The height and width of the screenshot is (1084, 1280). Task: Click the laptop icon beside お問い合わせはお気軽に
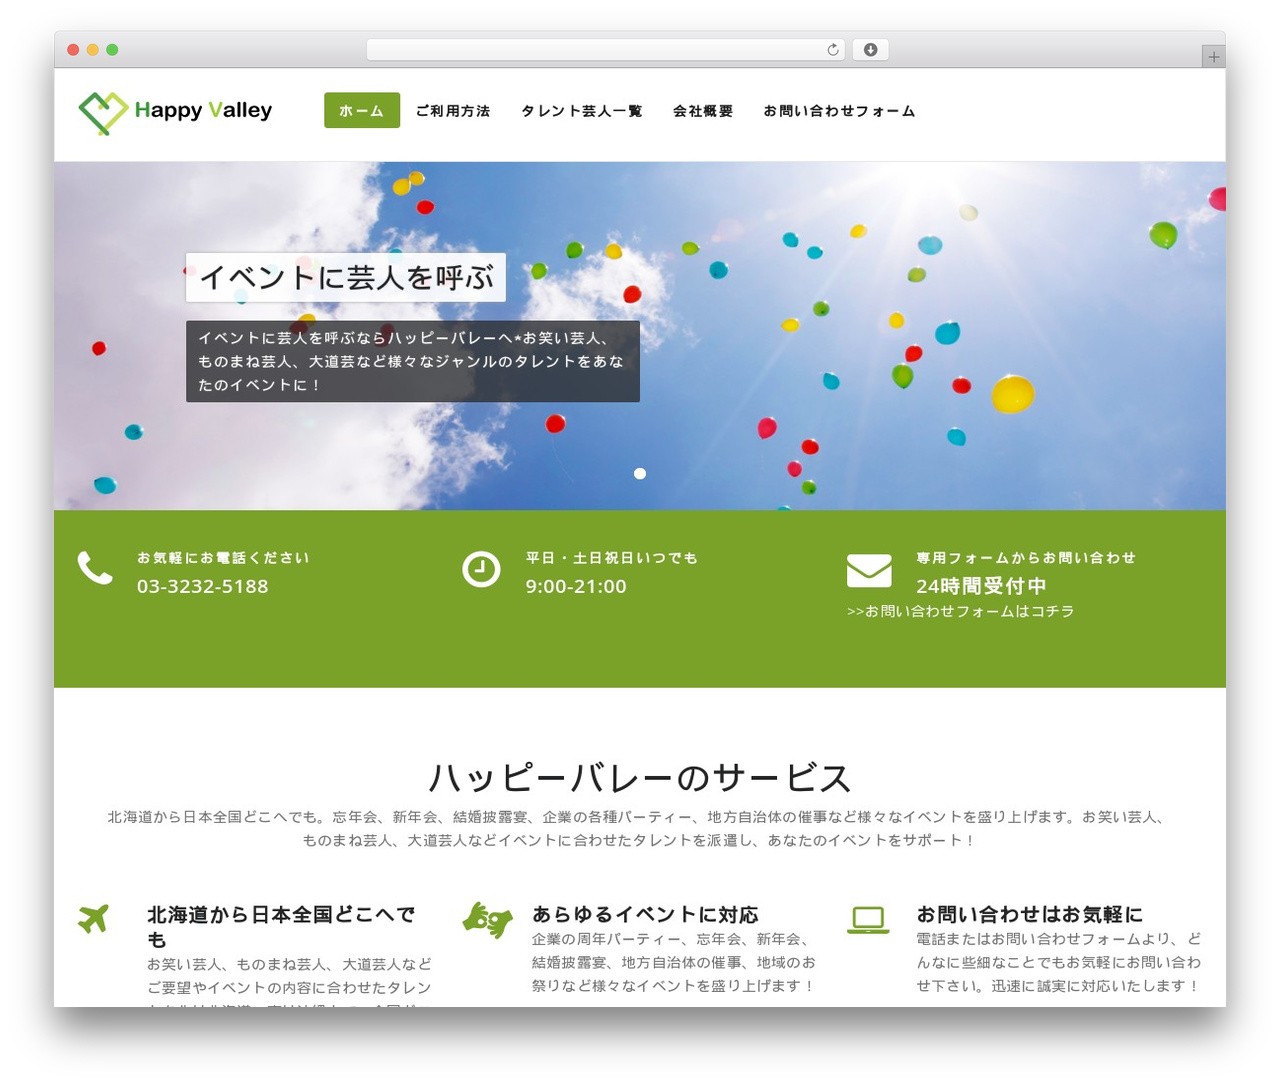[x=868, y=920]
